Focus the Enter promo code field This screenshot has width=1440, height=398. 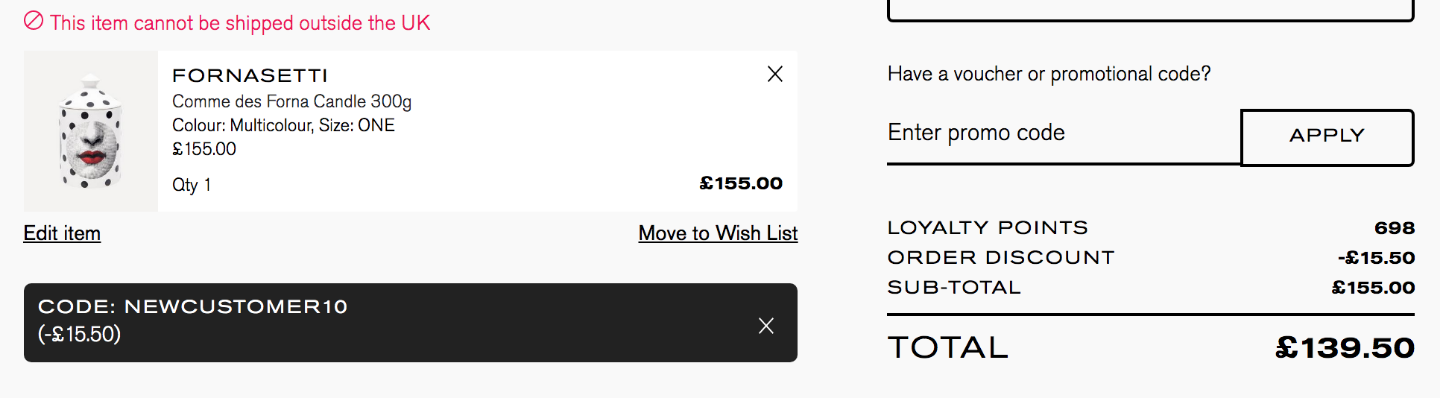1063,134
